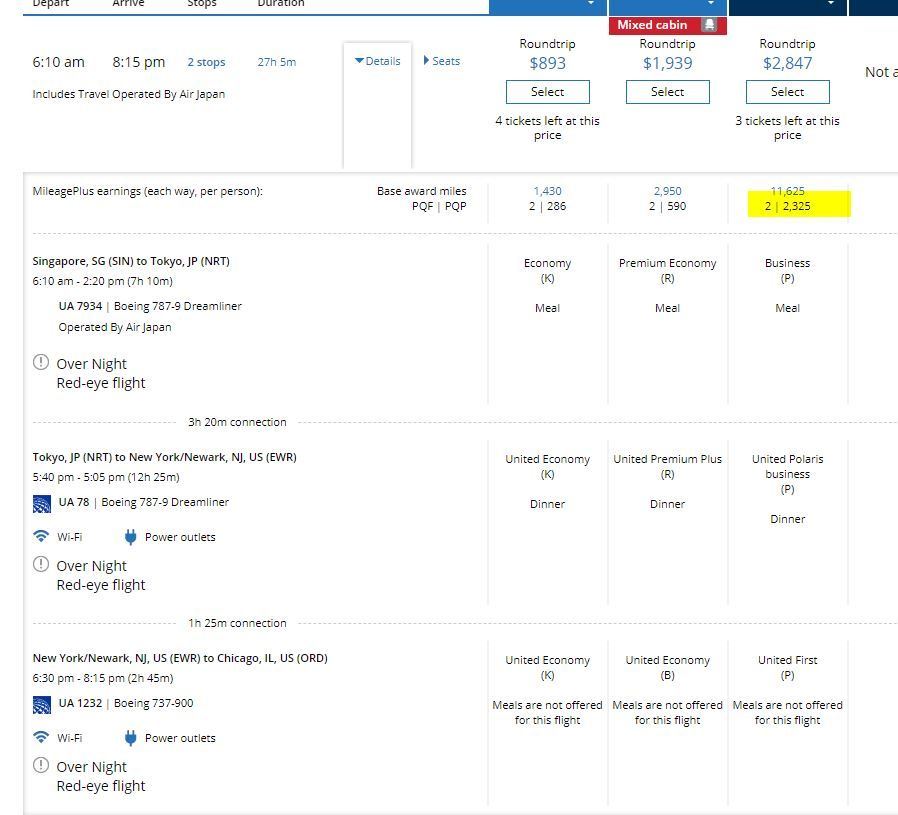Click the Business (P) cabin label for the Singapore flight

(787, 270)
